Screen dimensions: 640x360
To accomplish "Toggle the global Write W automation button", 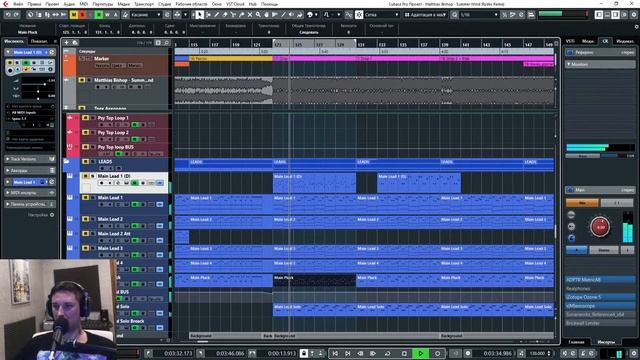I will click(107, 15).
